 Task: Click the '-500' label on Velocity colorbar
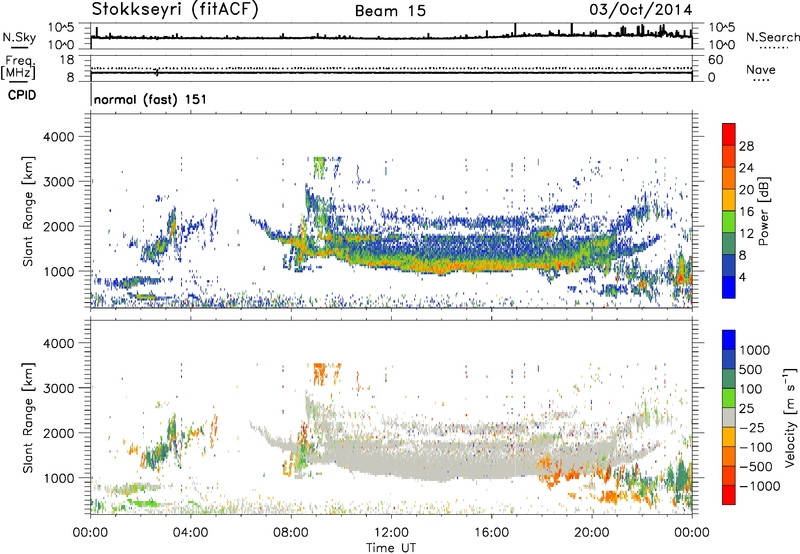click(x=755, y=466)
